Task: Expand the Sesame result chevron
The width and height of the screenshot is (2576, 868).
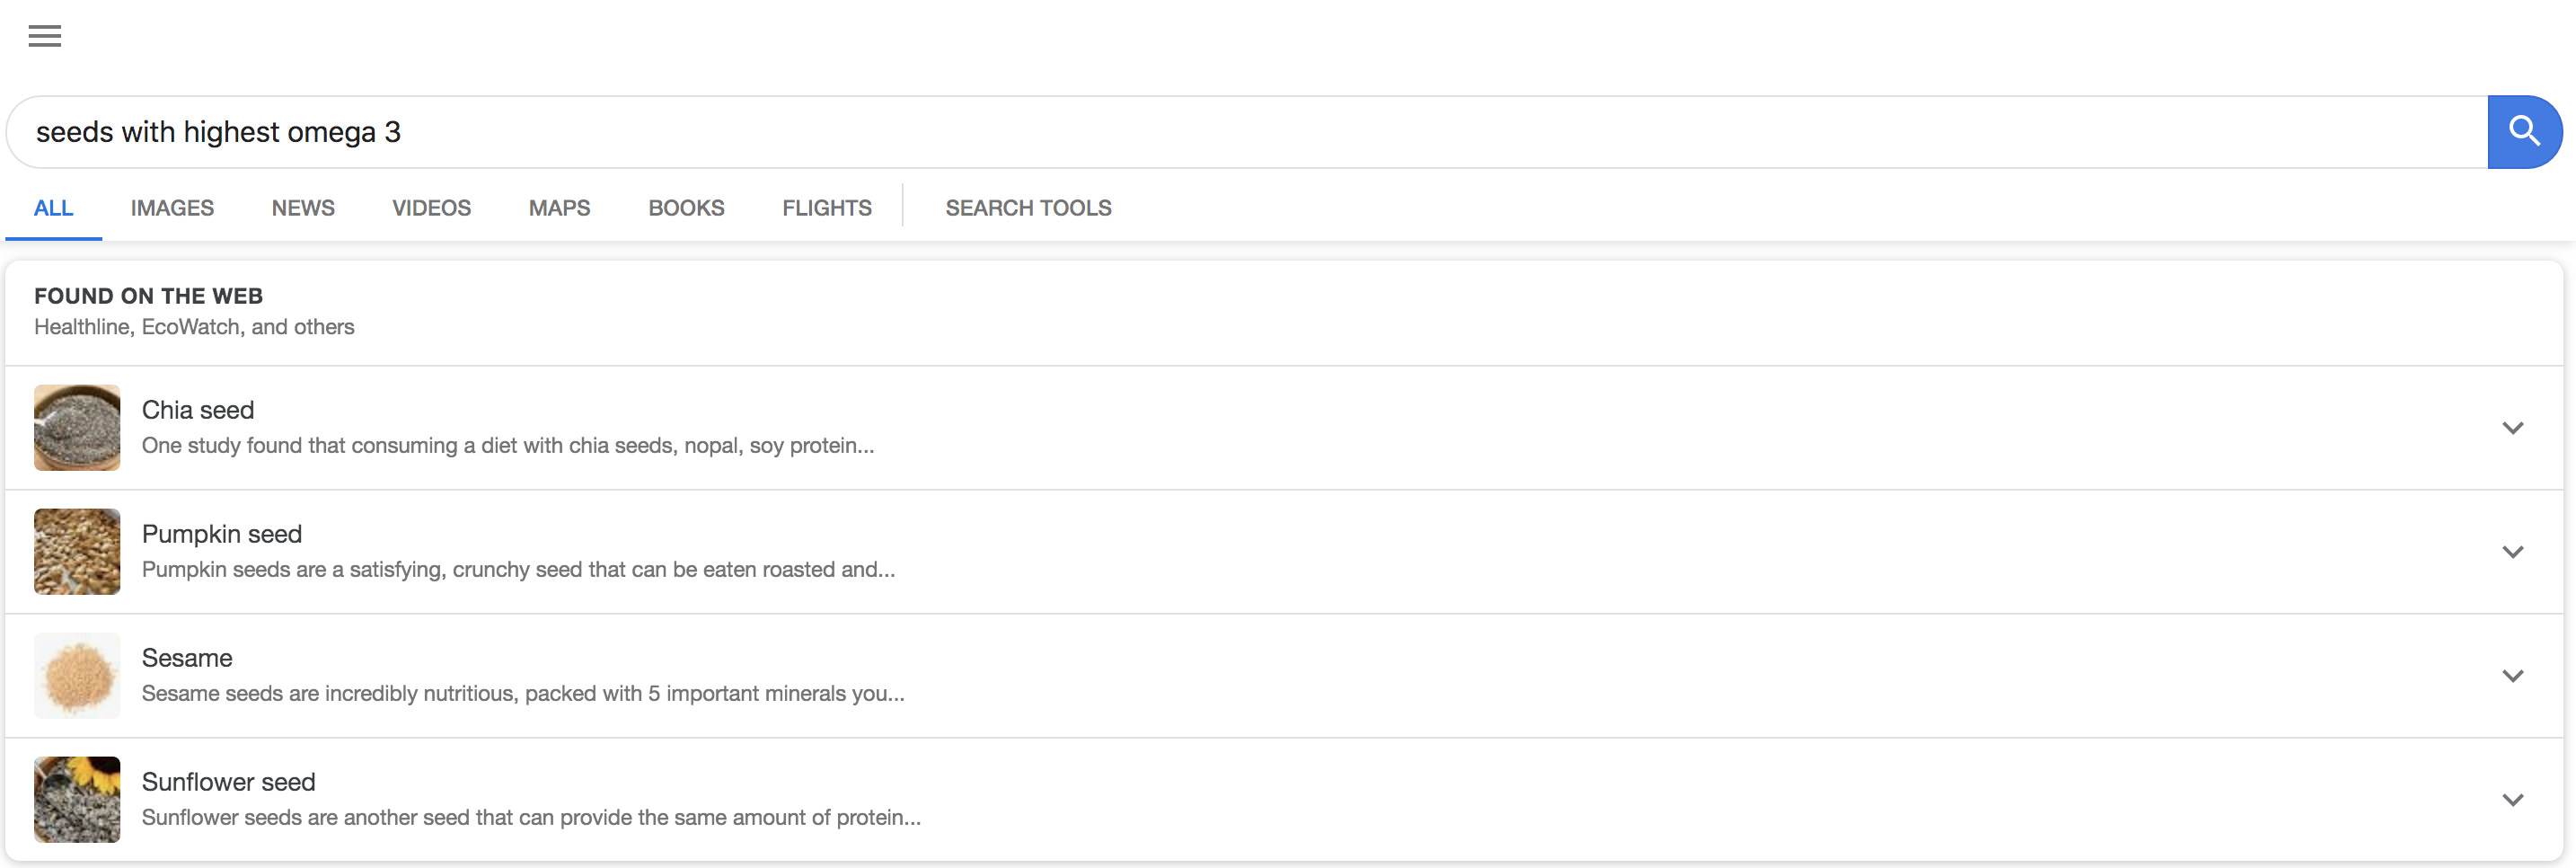Action: pos(2512,676)
